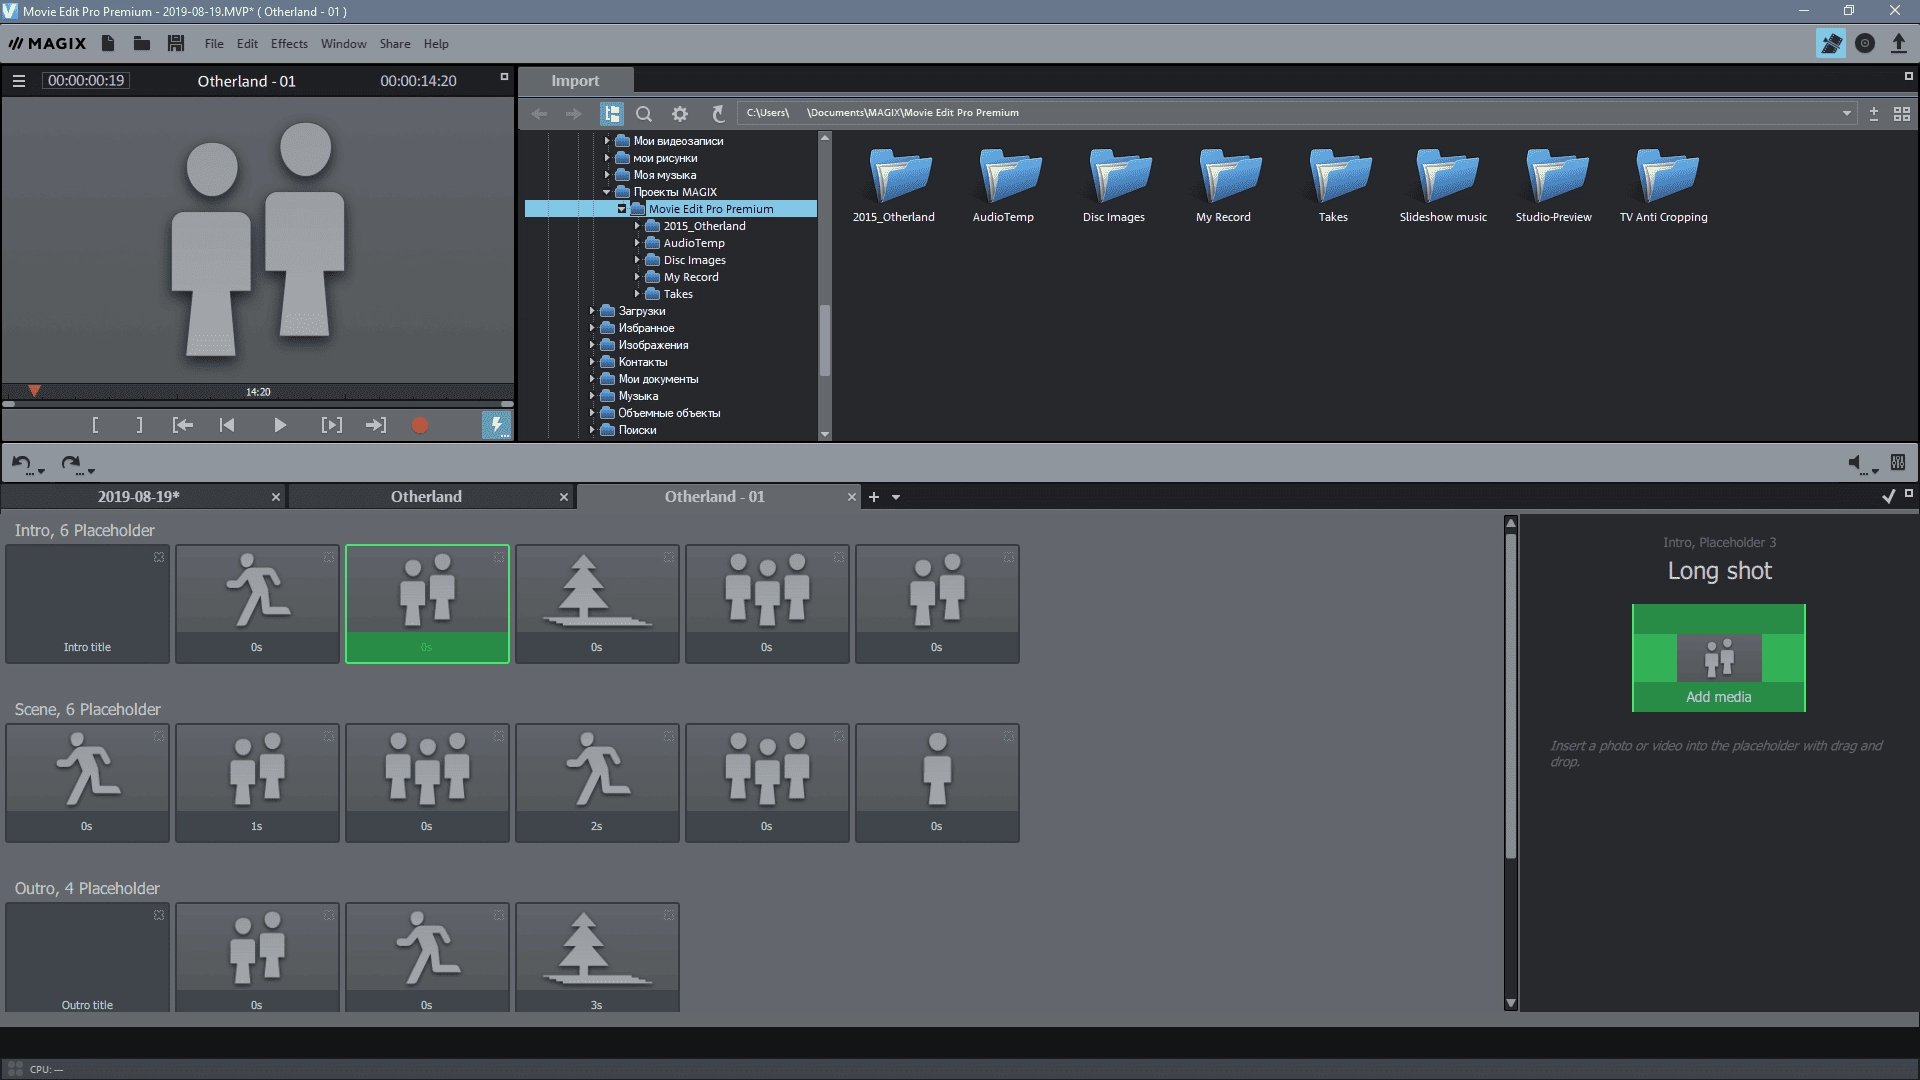The width and height of the screenshot is (1920, 1080).
Task: Toggle the lightning performance mode button
Action: (x=496, y=425)
